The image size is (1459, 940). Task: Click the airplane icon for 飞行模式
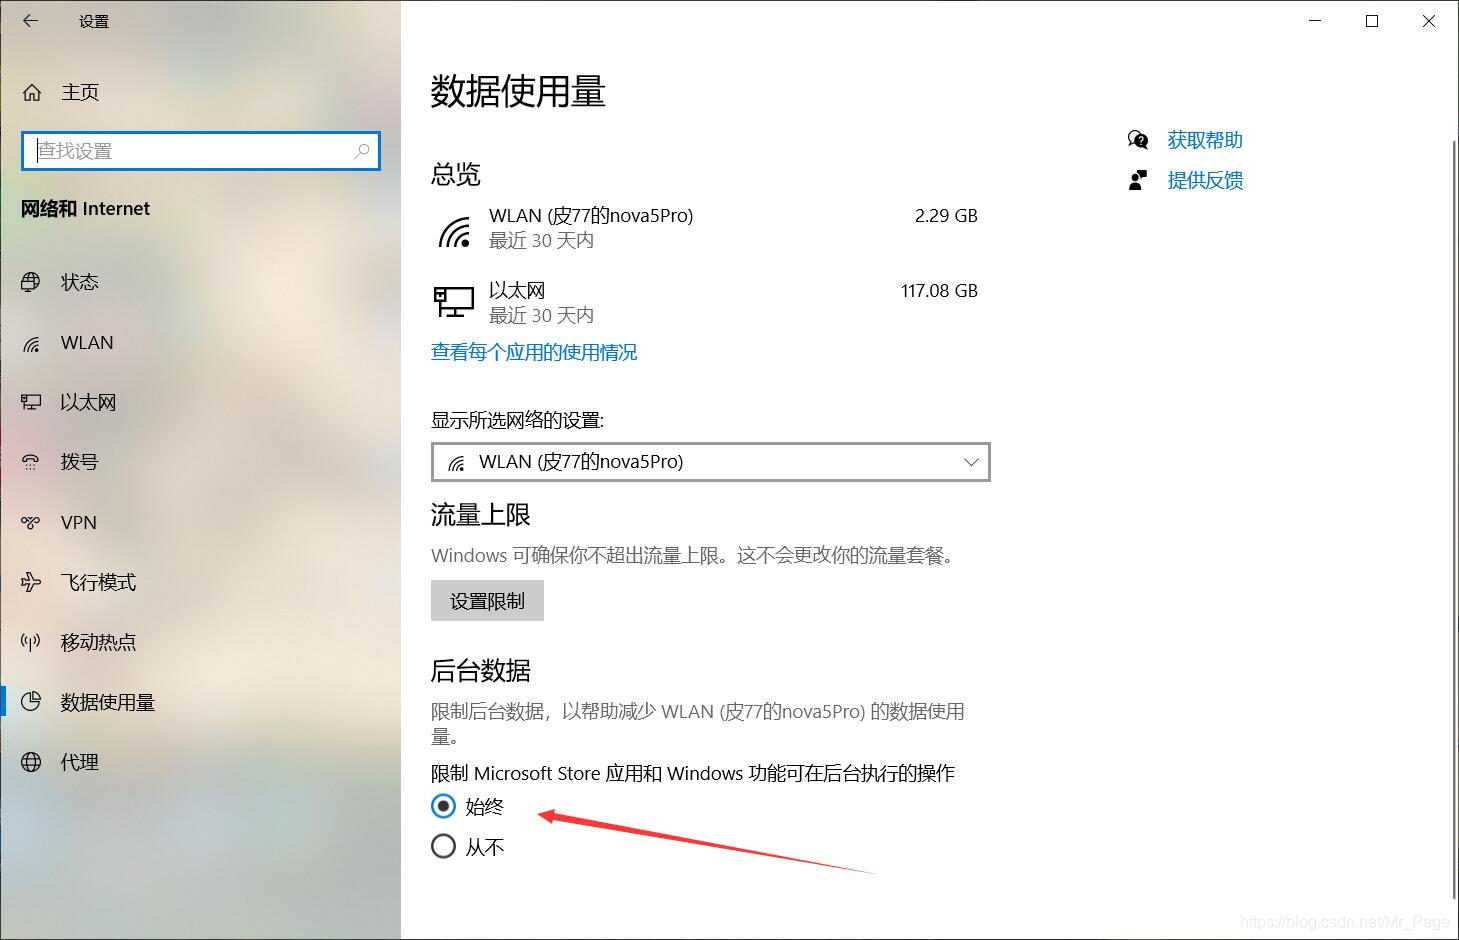[31, 582]
